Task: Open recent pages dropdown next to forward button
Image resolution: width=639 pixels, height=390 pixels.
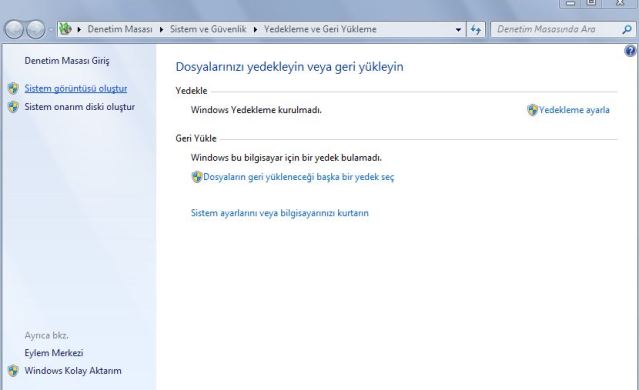Action: click(x=51, y=29)
